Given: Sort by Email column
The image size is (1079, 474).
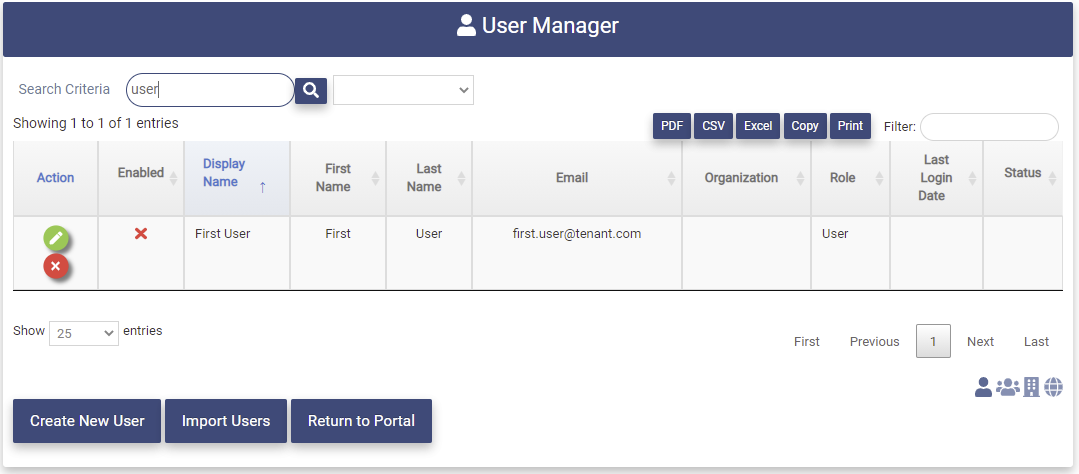Looking at the screenshot, I should 577,177.
